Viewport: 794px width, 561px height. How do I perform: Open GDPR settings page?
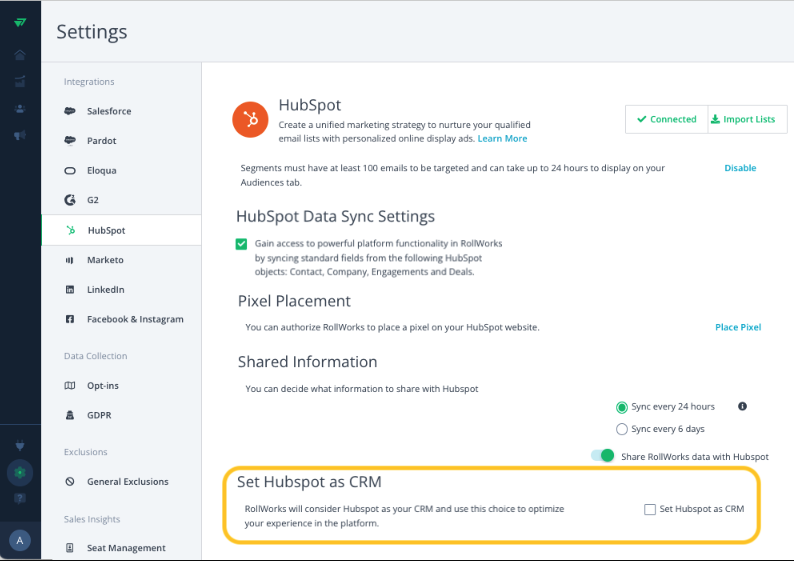coord(121,415)
